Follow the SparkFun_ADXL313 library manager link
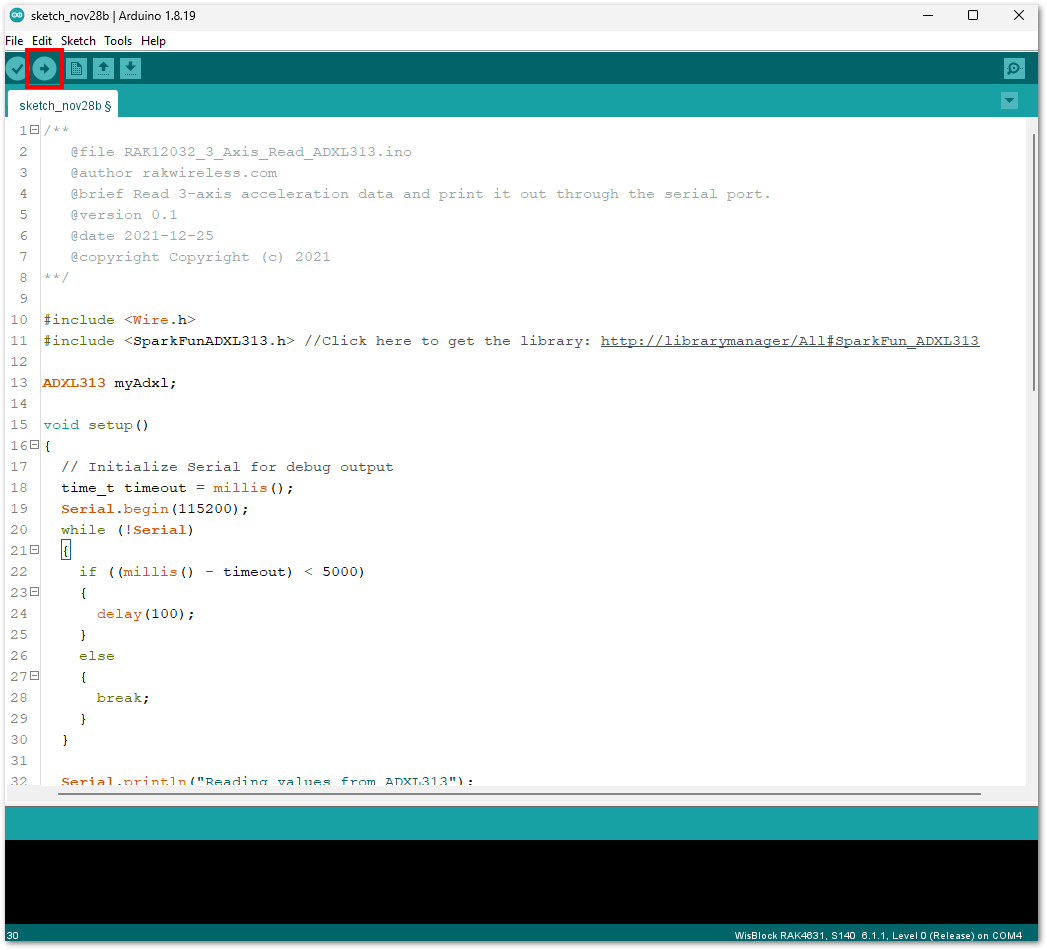 [789, 341]
